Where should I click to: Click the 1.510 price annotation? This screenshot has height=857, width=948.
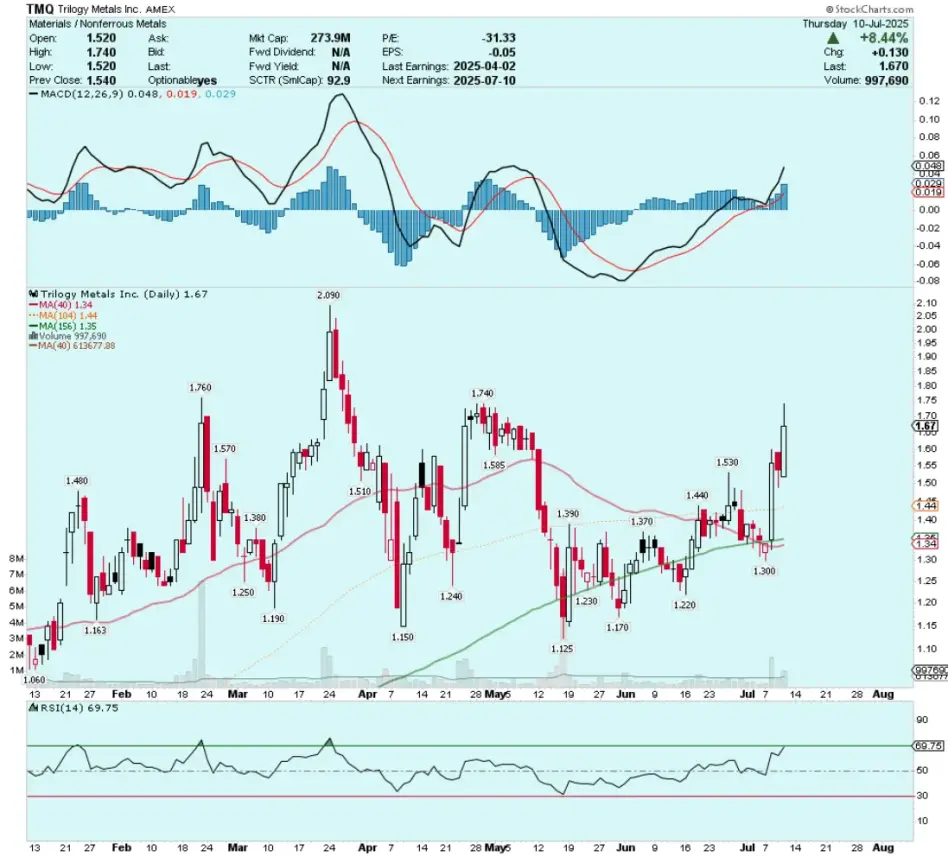(360, 491)
